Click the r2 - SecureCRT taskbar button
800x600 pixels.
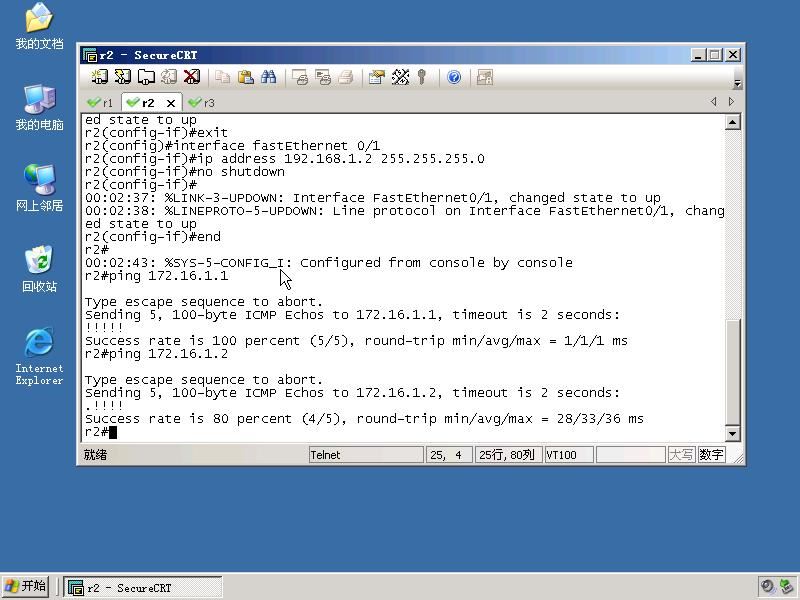(143, 588)
